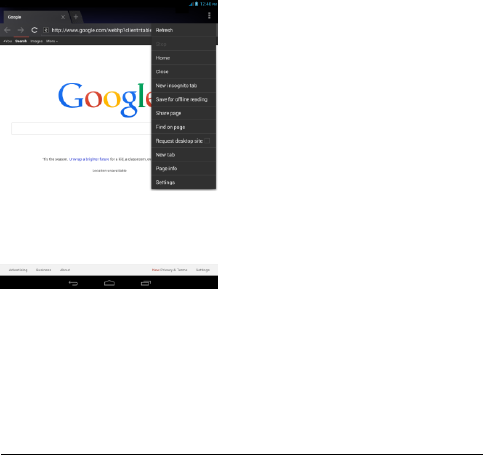Focus the Google search input box
The height and width of the screenshot is (455, 483).
(x=81, y=128)
